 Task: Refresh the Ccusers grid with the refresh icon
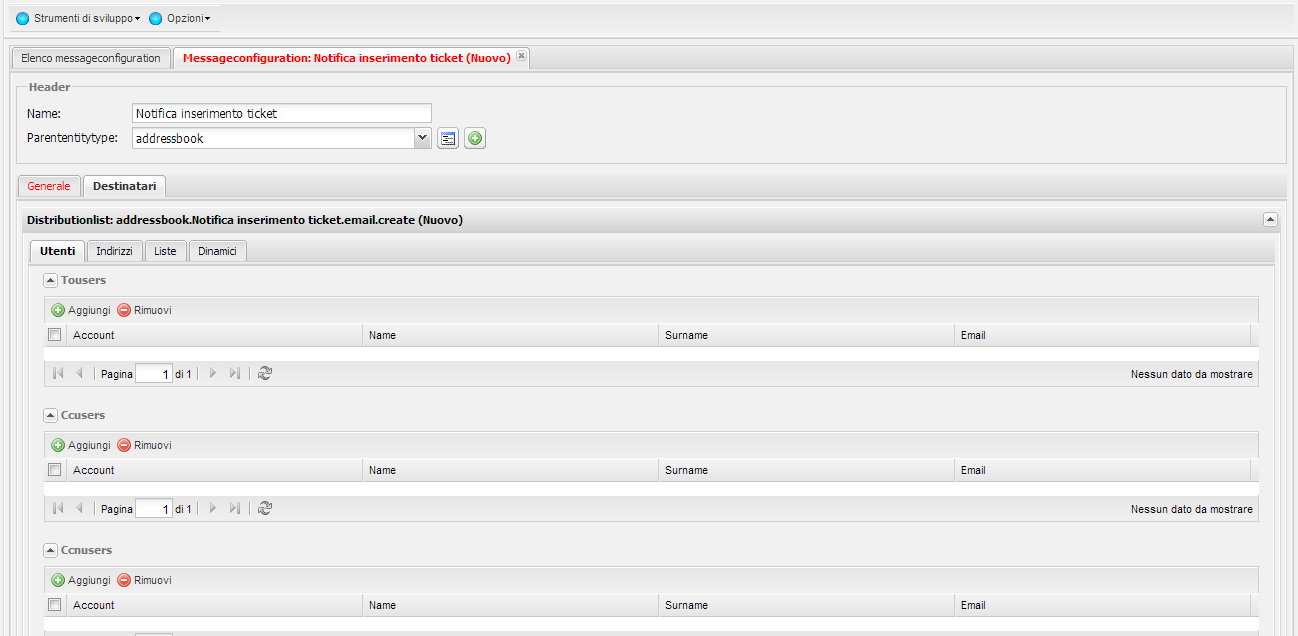pyautogui.click(x=264, y=508)
